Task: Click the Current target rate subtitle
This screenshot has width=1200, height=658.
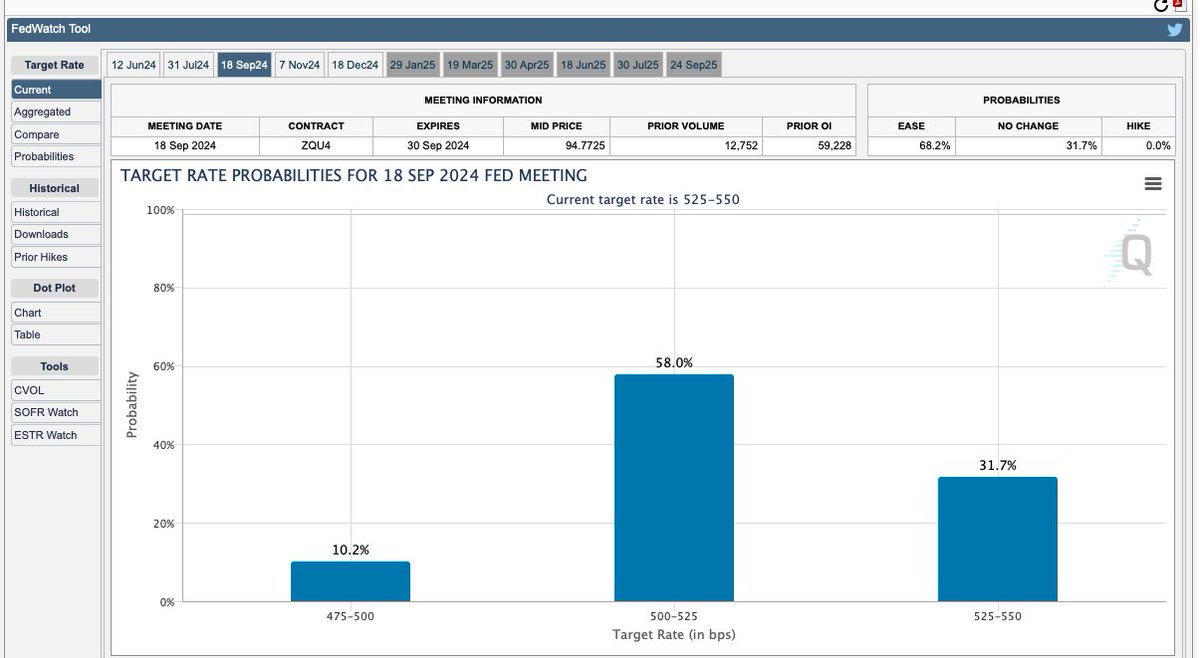Action: click(x=643, y=200)
